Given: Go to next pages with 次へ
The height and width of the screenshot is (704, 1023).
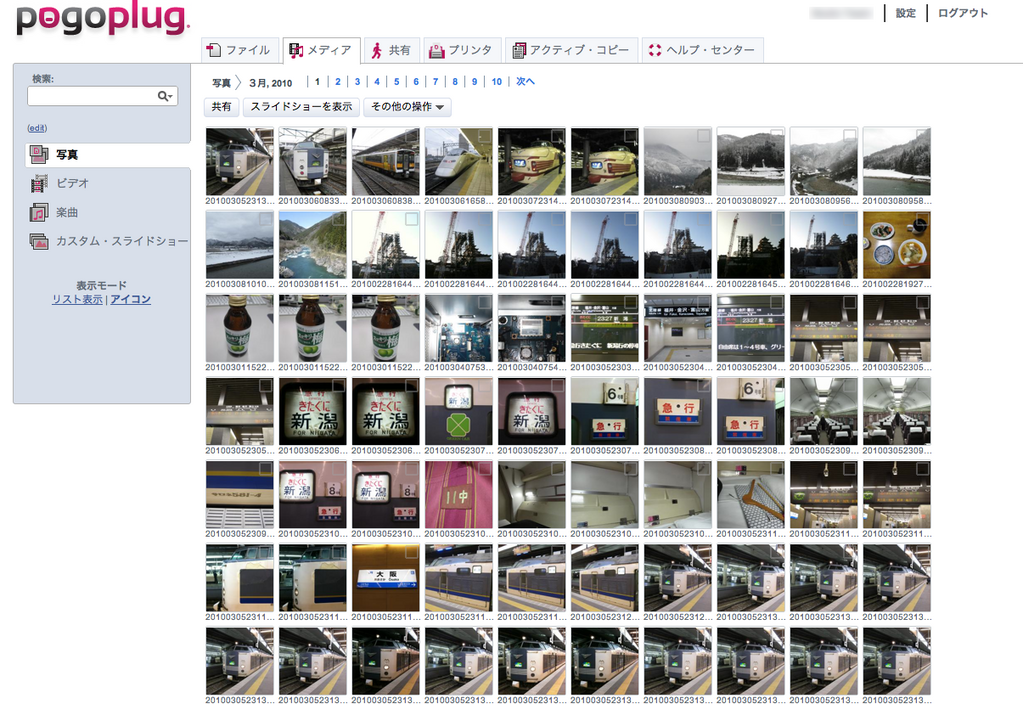Looking at the screenshot, I should (525, 82).
